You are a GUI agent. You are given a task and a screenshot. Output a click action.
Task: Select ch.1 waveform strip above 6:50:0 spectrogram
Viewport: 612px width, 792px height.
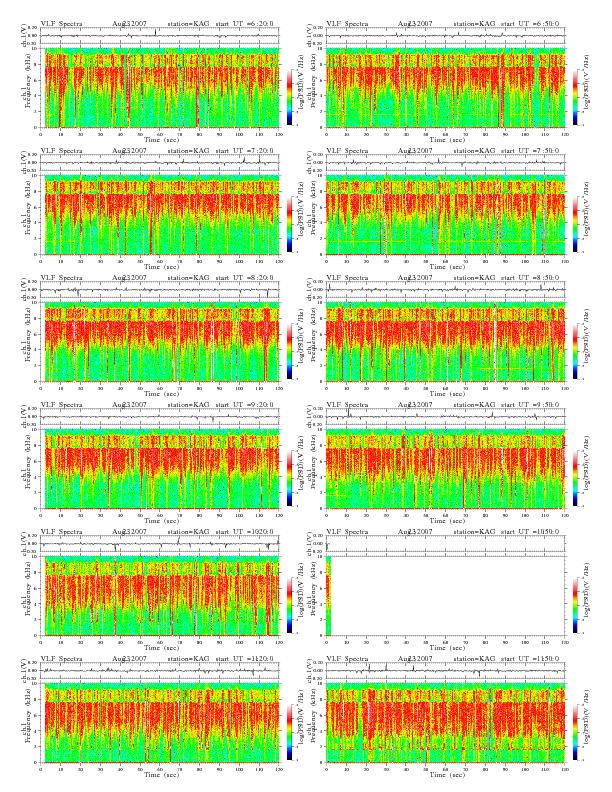[x=445, y=35]
